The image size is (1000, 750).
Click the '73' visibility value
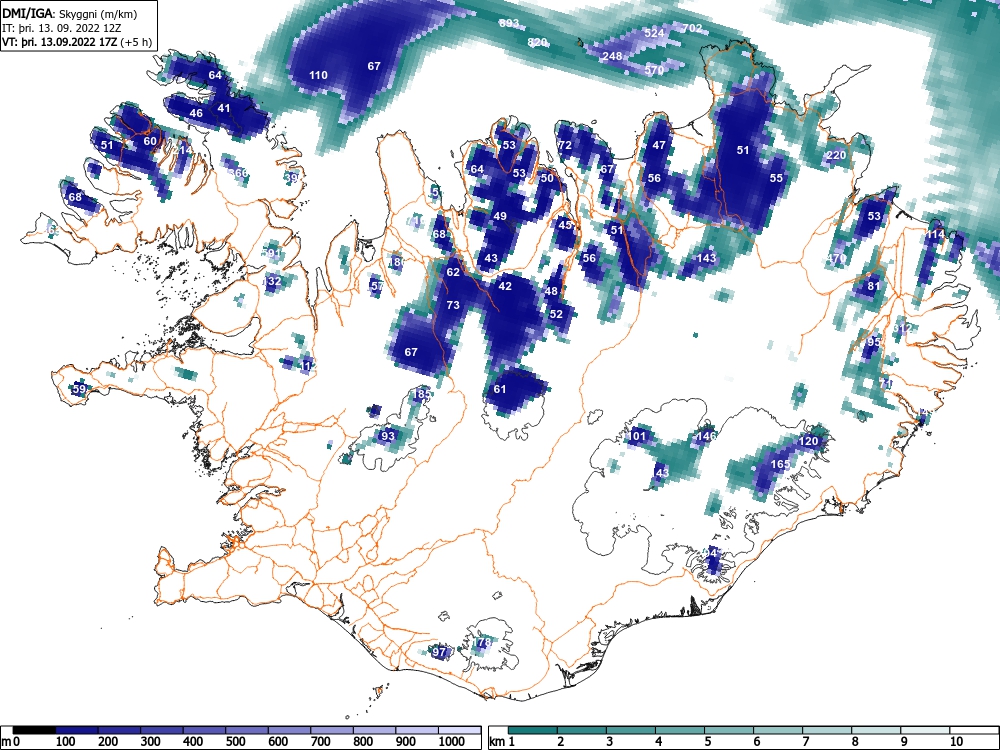453,305
